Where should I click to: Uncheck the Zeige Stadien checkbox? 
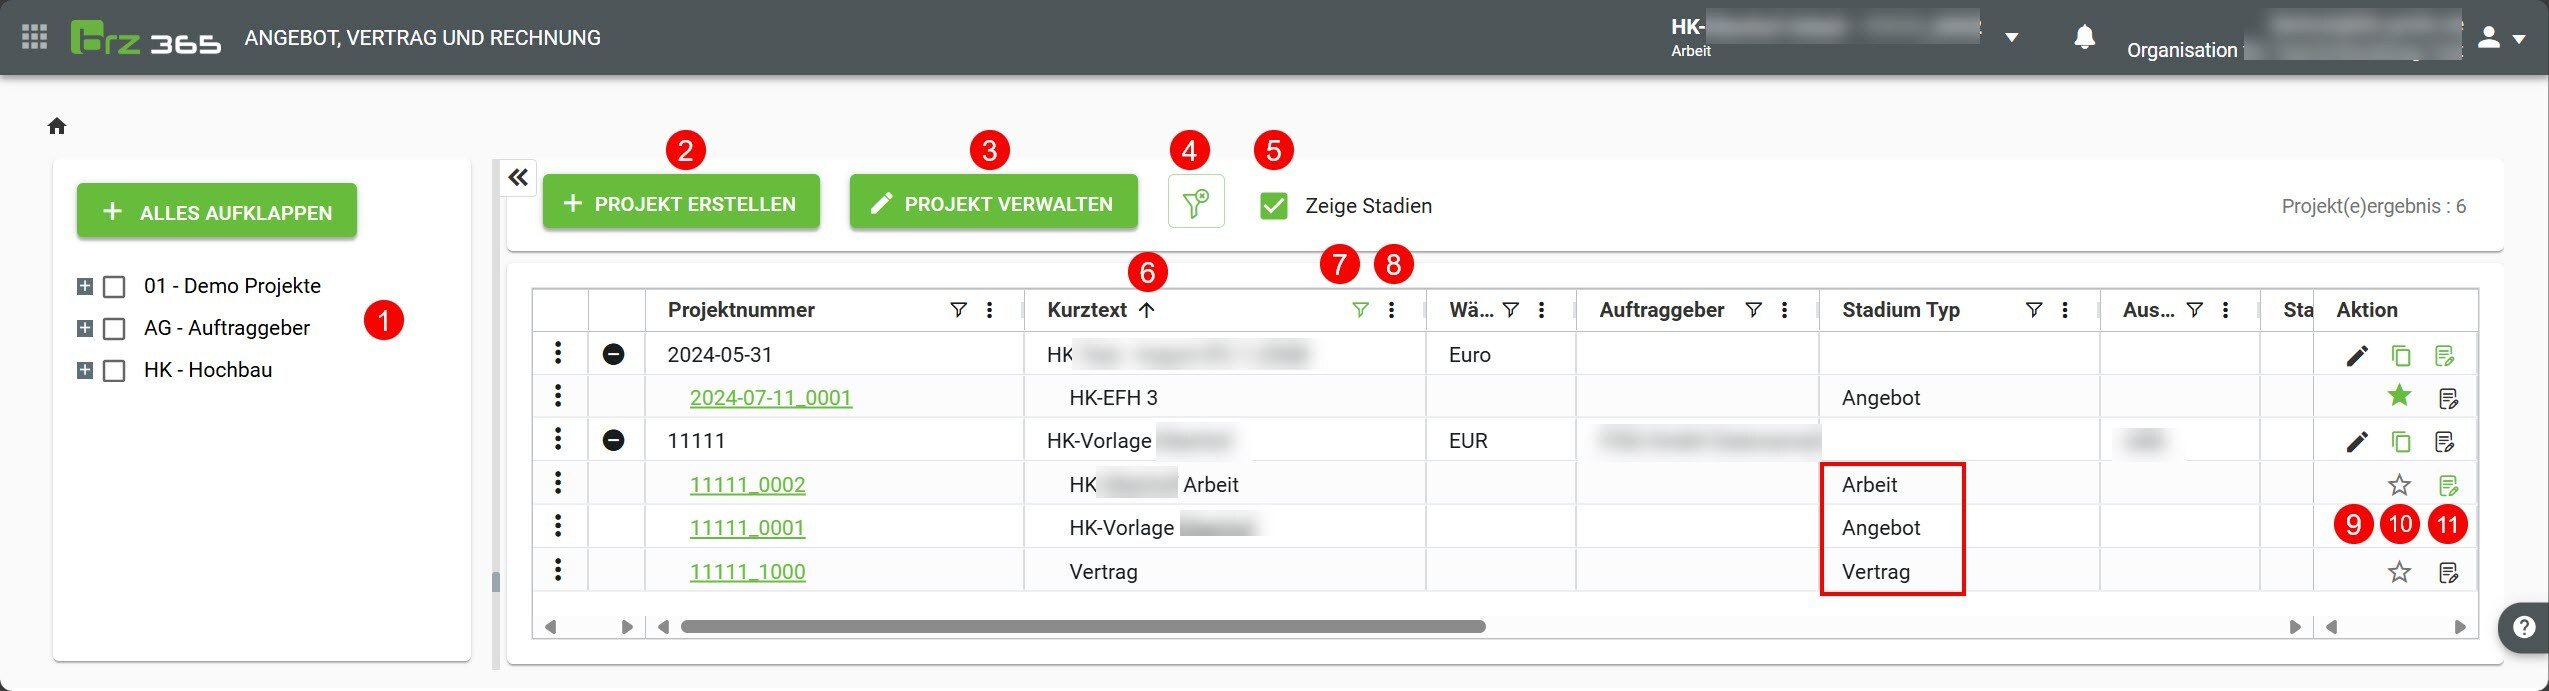tap(1274, 206)
